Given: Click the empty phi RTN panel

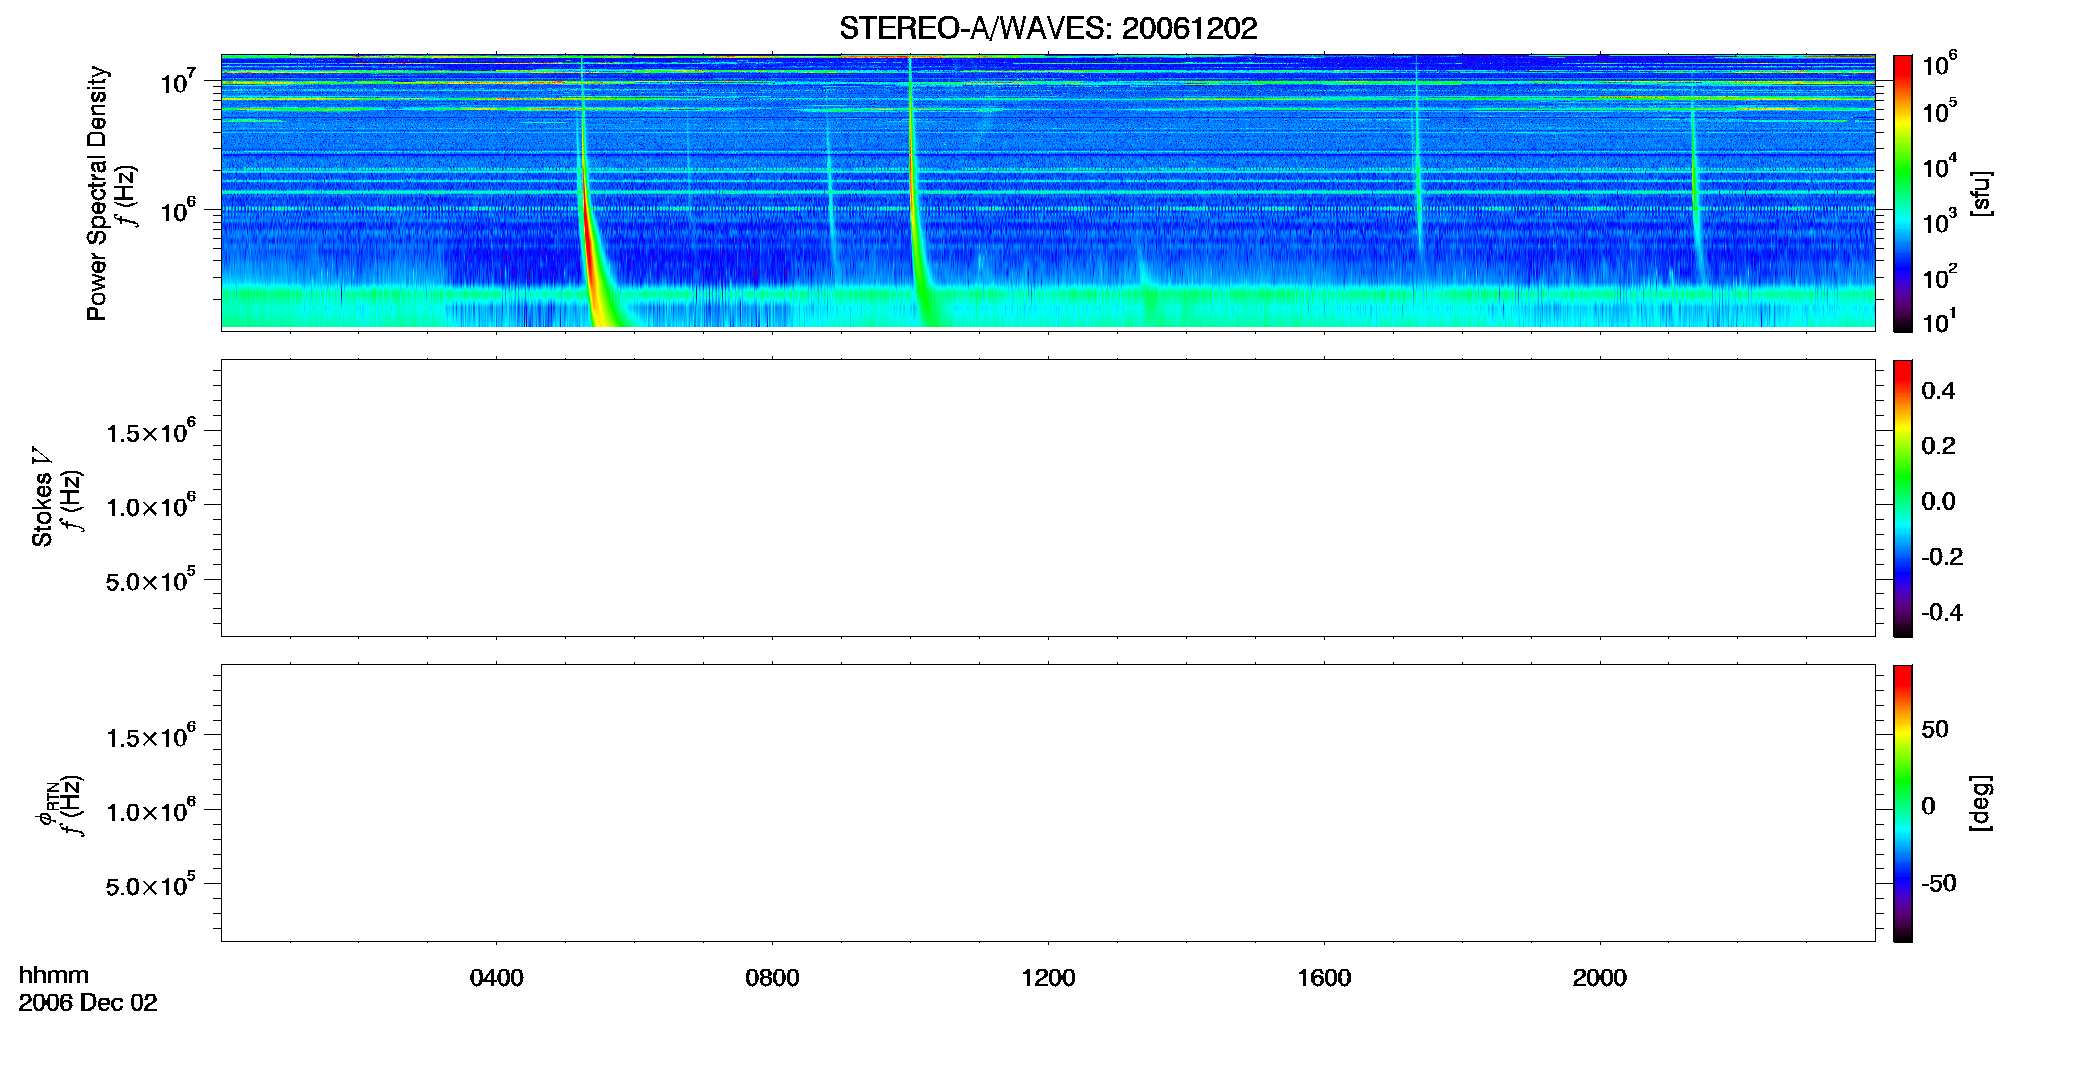Looking at the screenshot, I should pyautogui.click(x=1048, y=803).
